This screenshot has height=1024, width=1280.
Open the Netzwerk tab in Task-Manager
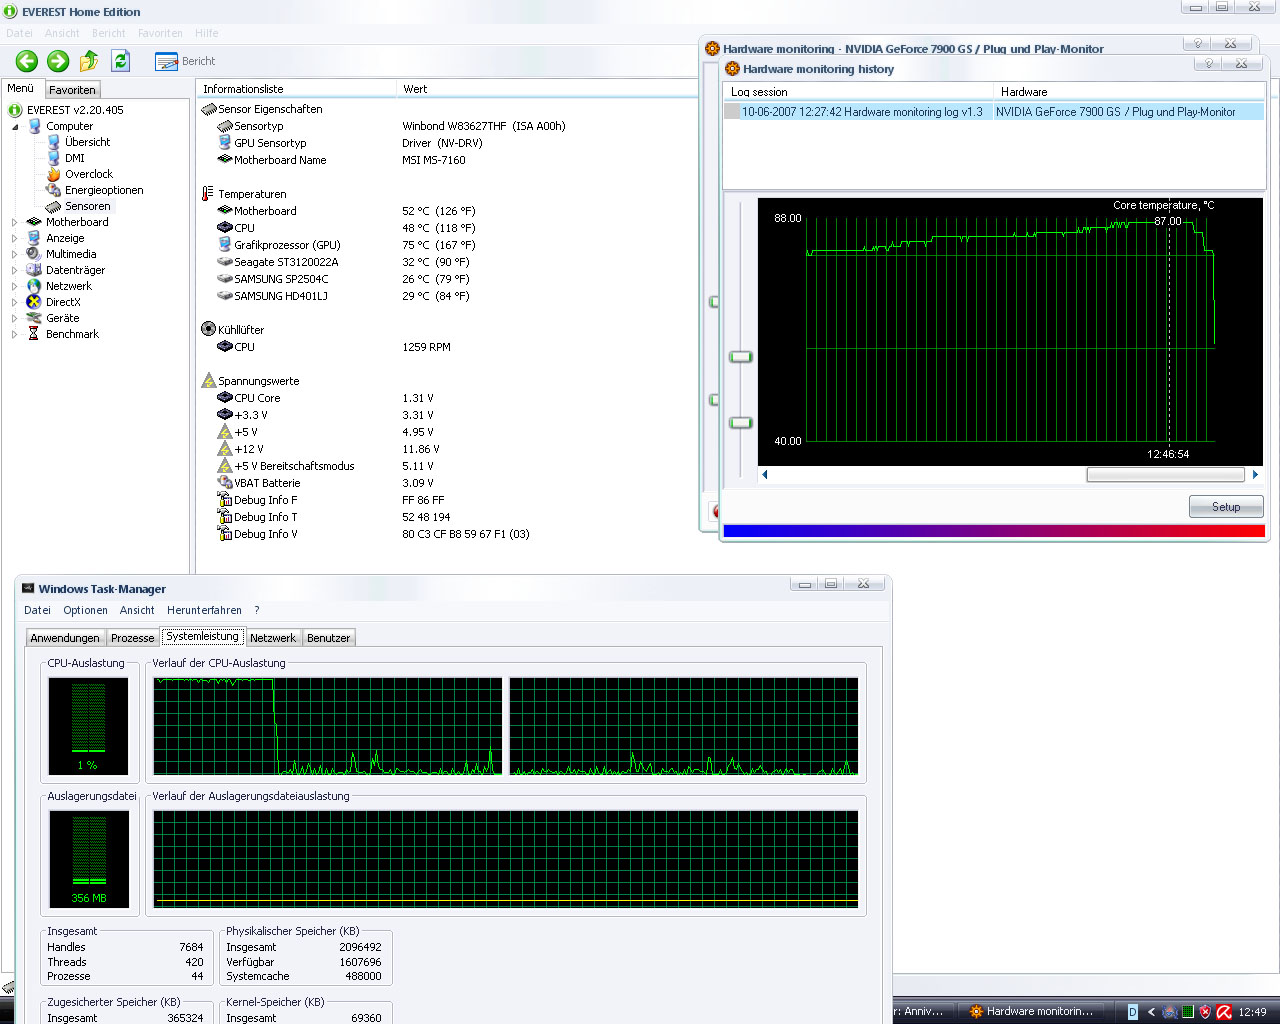pyautogui.click(x=273, y=638)
